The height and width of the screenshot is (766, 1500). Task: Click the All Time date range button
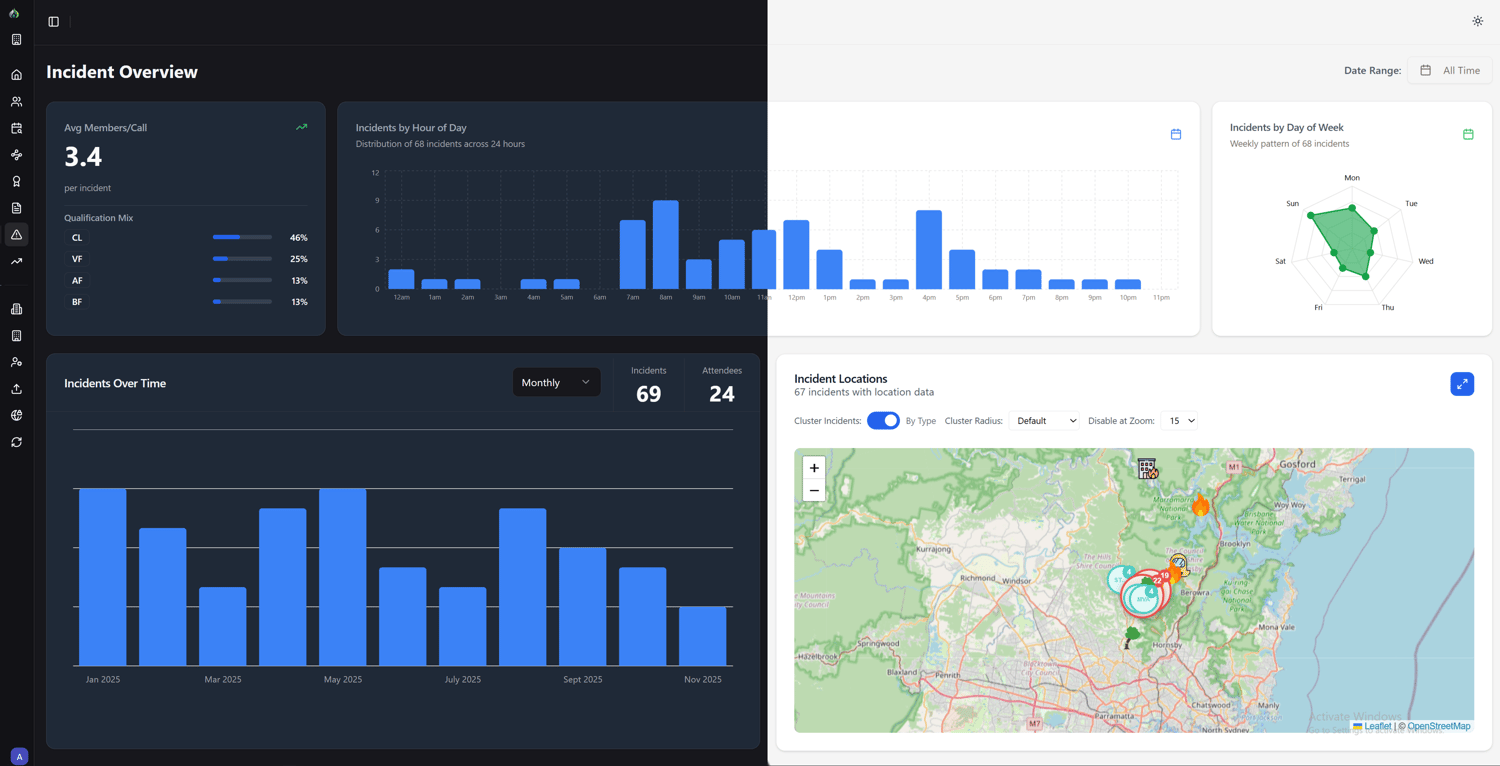(x=1450, y=71)
